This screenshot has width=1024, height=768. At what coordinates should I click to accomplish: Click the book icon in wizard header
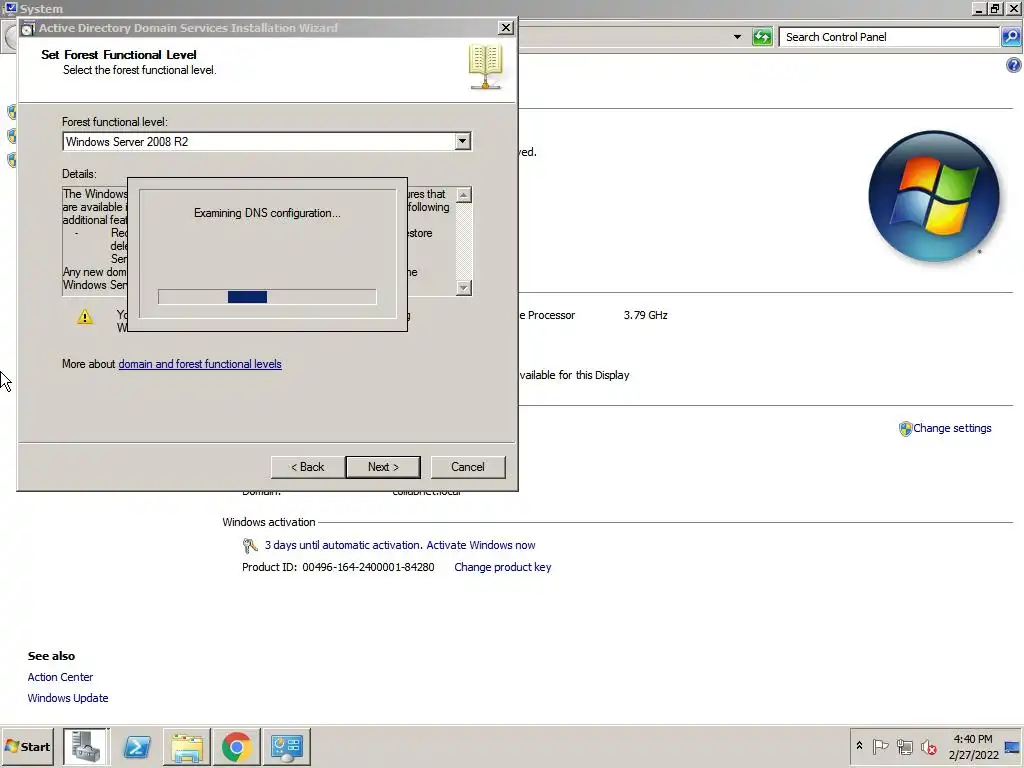485,67
